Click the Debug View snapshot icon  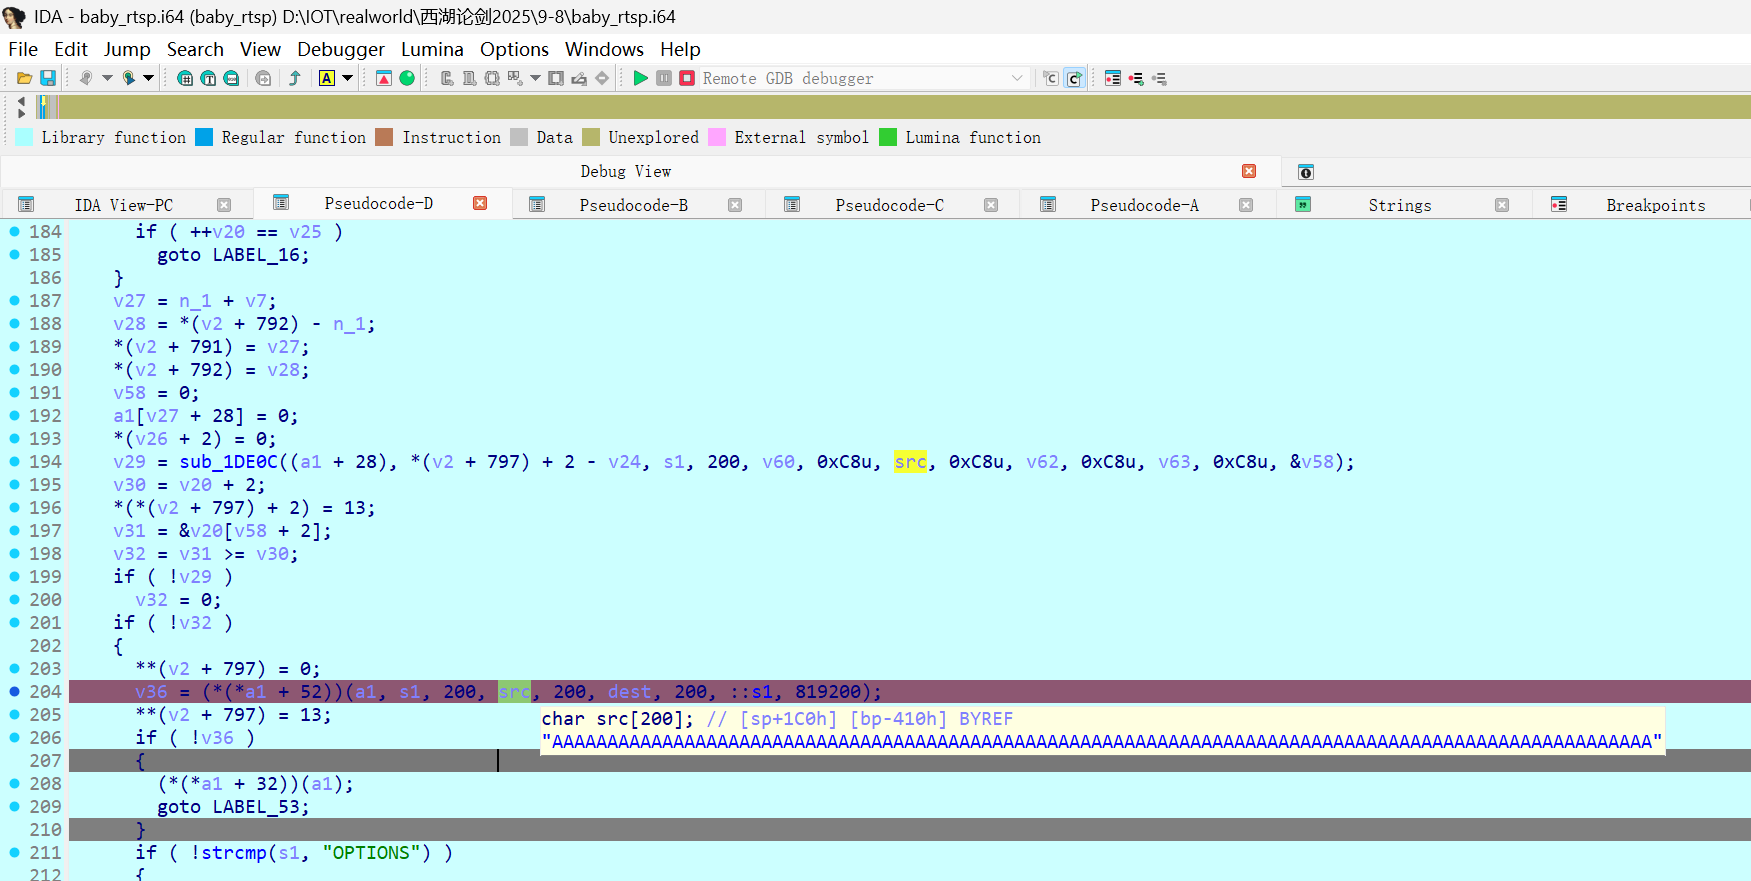[1305, 172]
